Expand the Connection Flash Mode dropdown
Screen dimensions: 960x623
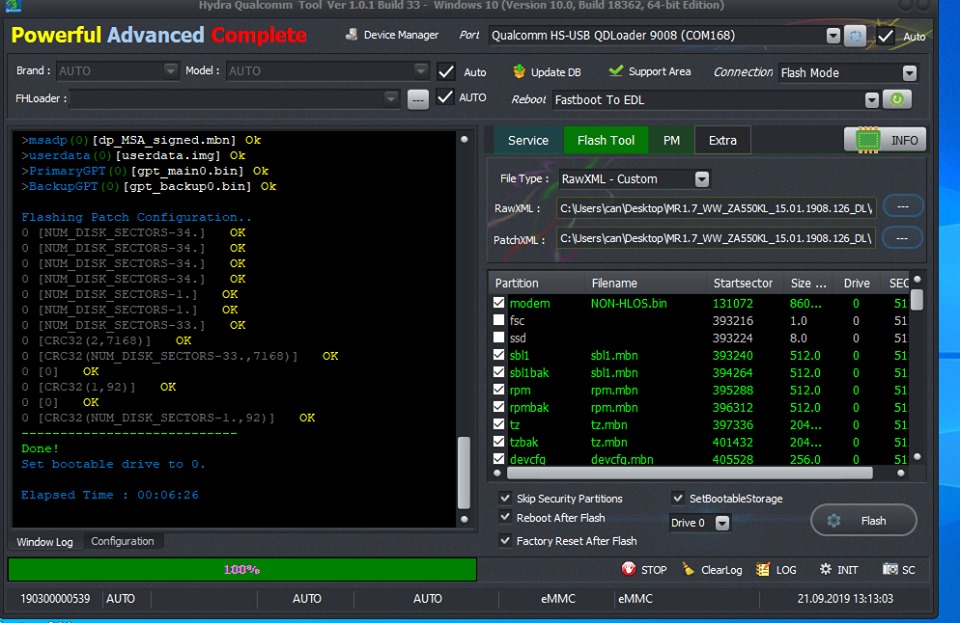point(909,73)
